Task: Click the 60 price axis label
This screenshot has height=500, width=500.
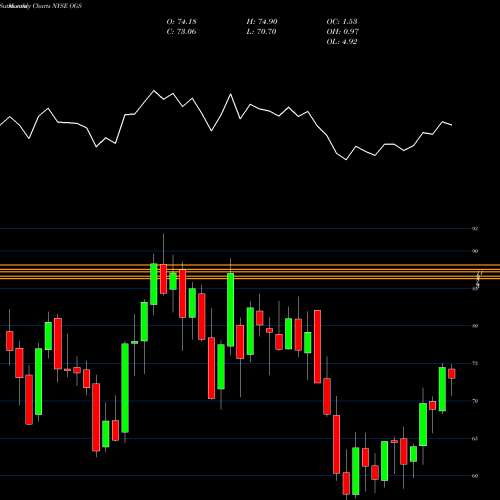Action: [475, 476]
